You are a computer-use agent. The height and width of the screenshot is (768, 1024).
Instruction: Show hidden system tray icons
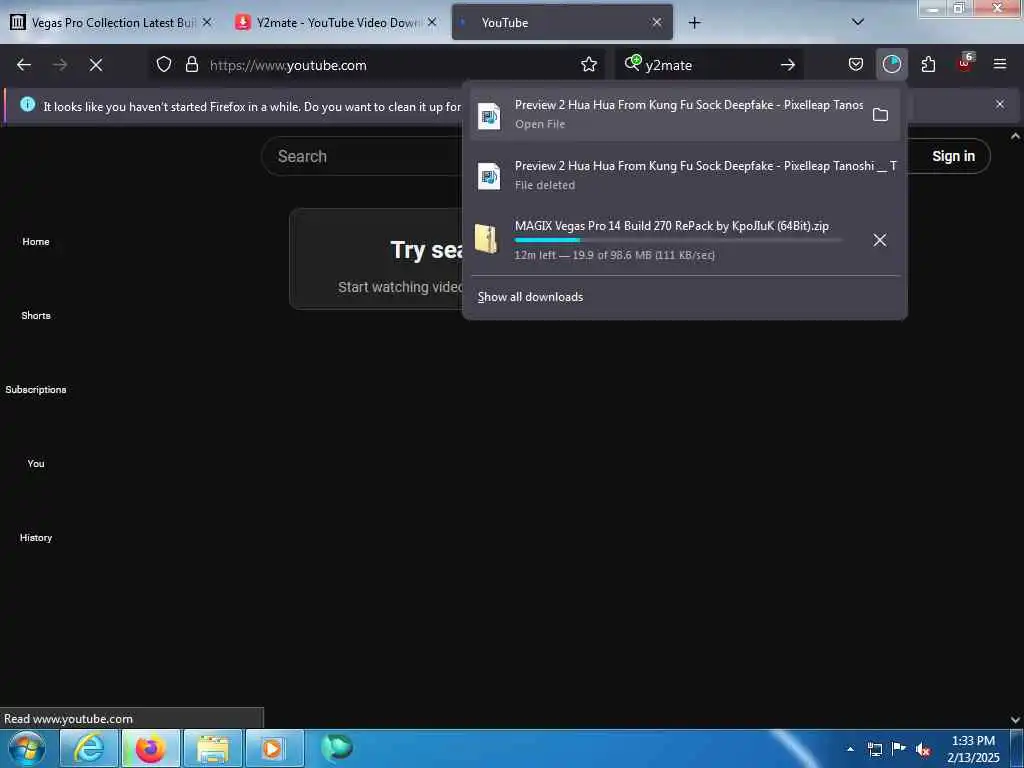click(x=850, y=750)
